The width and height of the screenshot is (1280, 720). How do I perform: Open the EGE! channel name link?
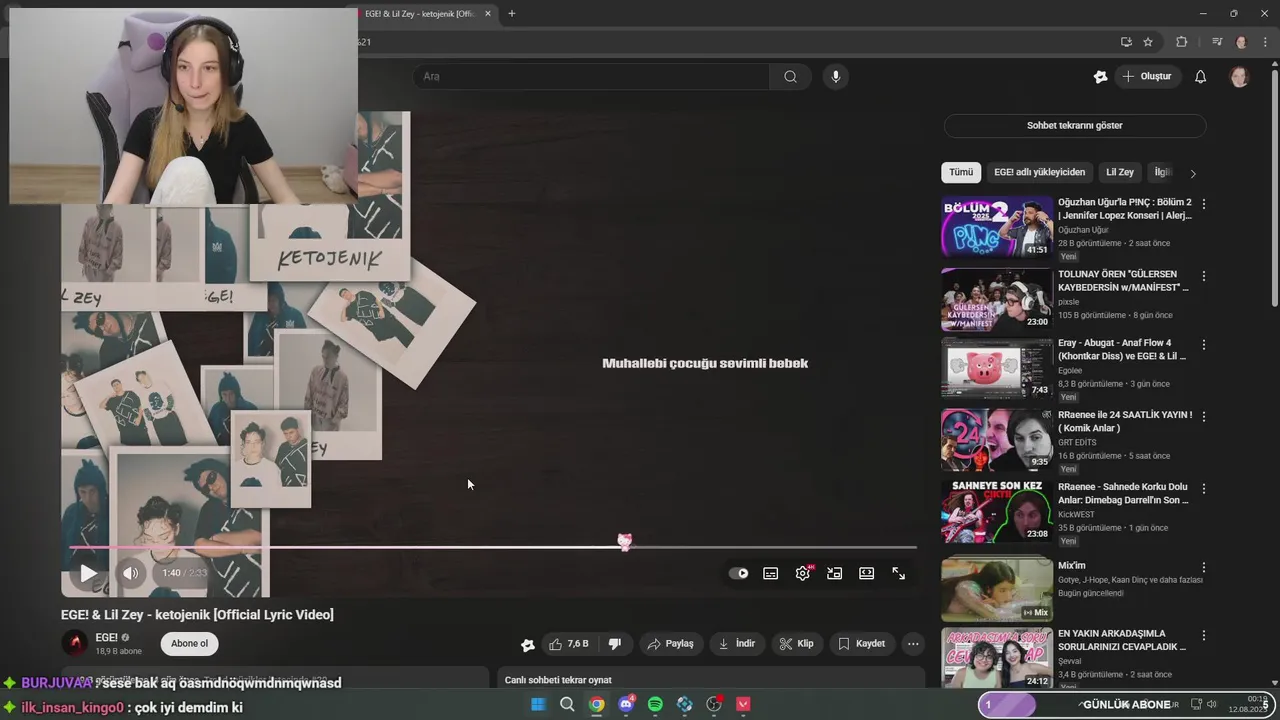pos(106,637)
